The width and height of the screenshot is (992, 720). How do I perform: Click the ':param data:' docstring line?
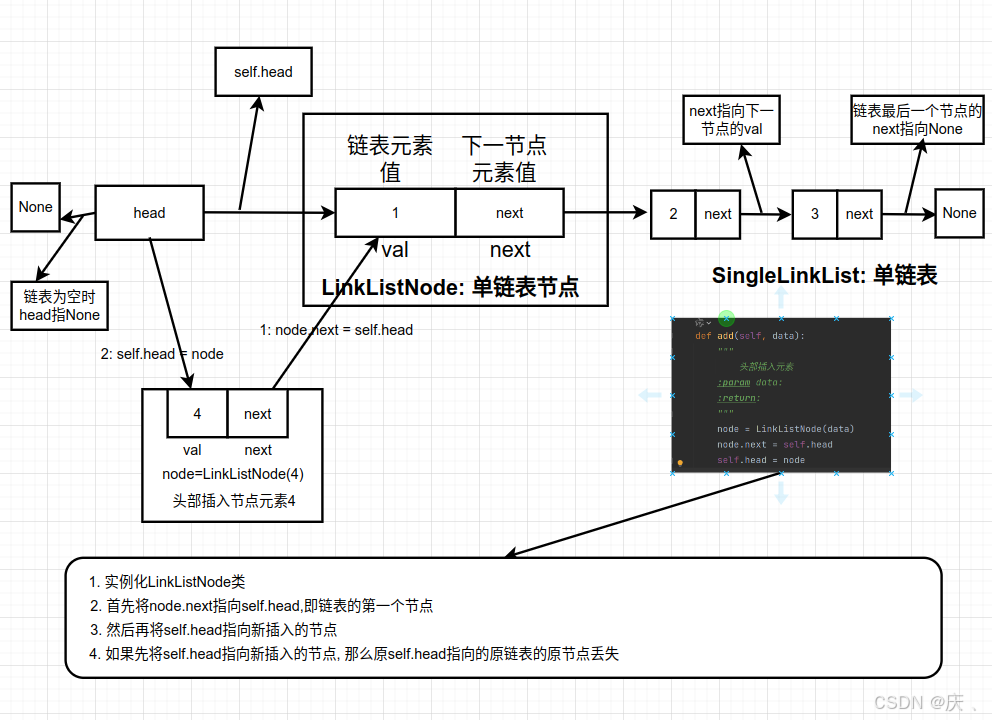pos(750,382)
